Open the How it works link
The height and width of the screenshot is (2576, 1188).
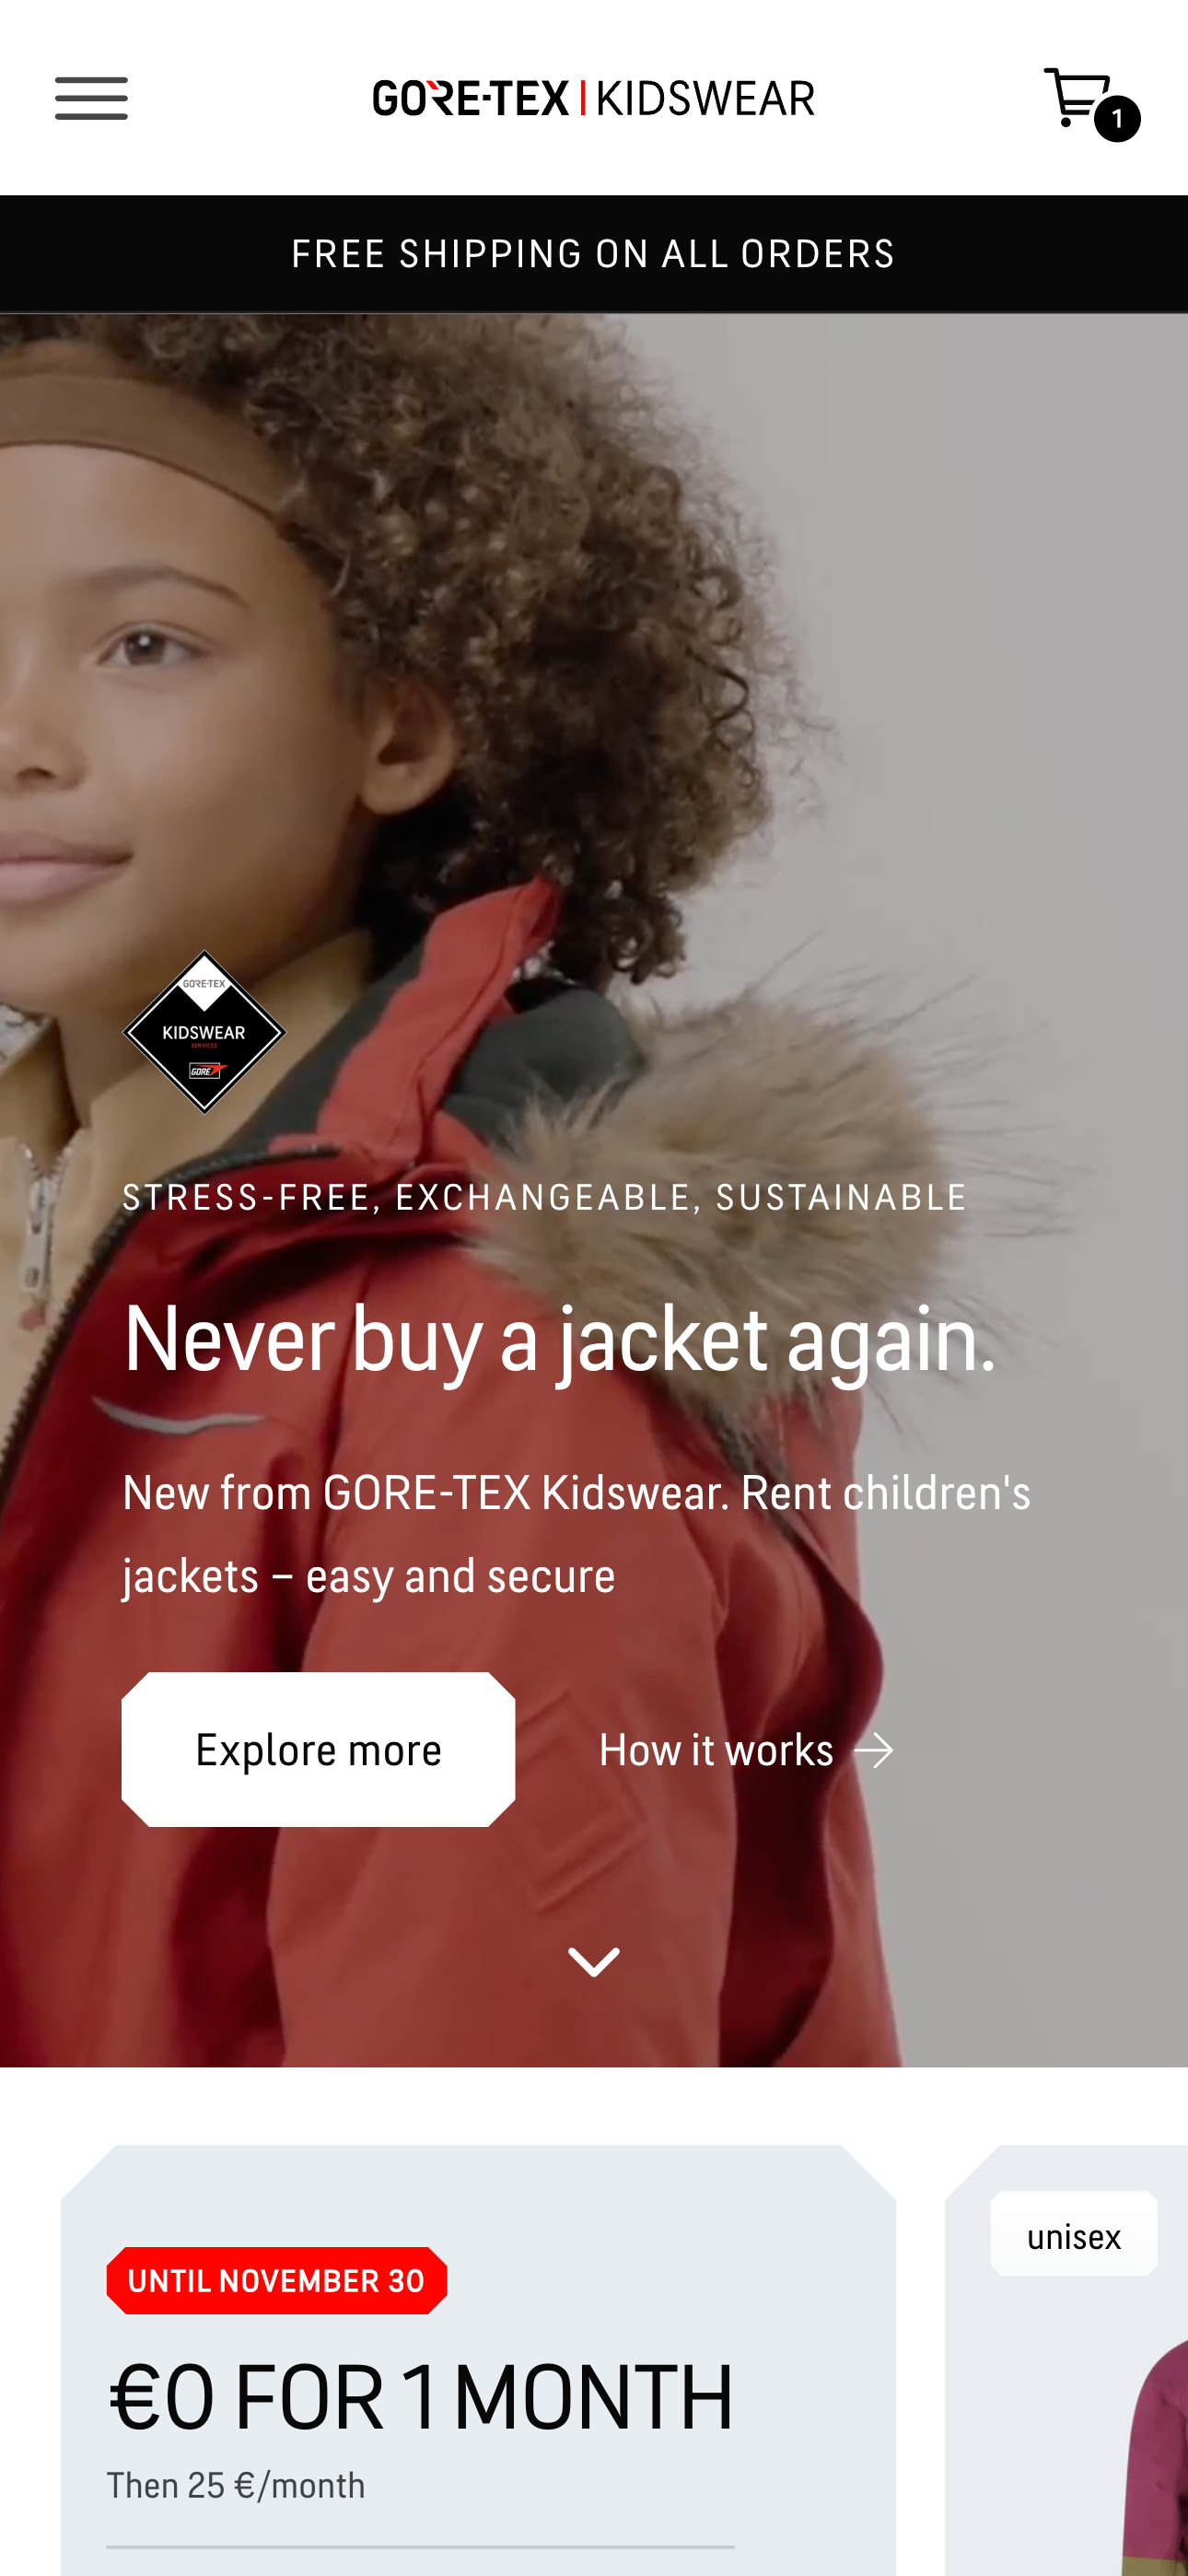746,1750
